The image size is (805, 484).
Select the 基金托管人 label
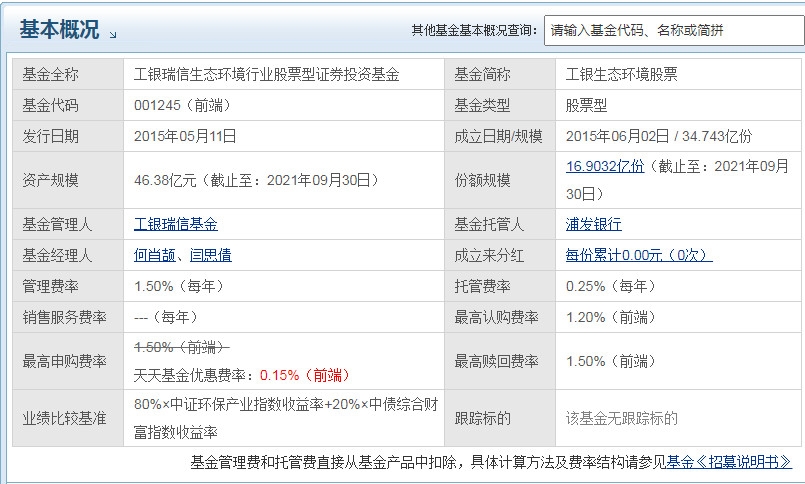(x=489, y=224)
